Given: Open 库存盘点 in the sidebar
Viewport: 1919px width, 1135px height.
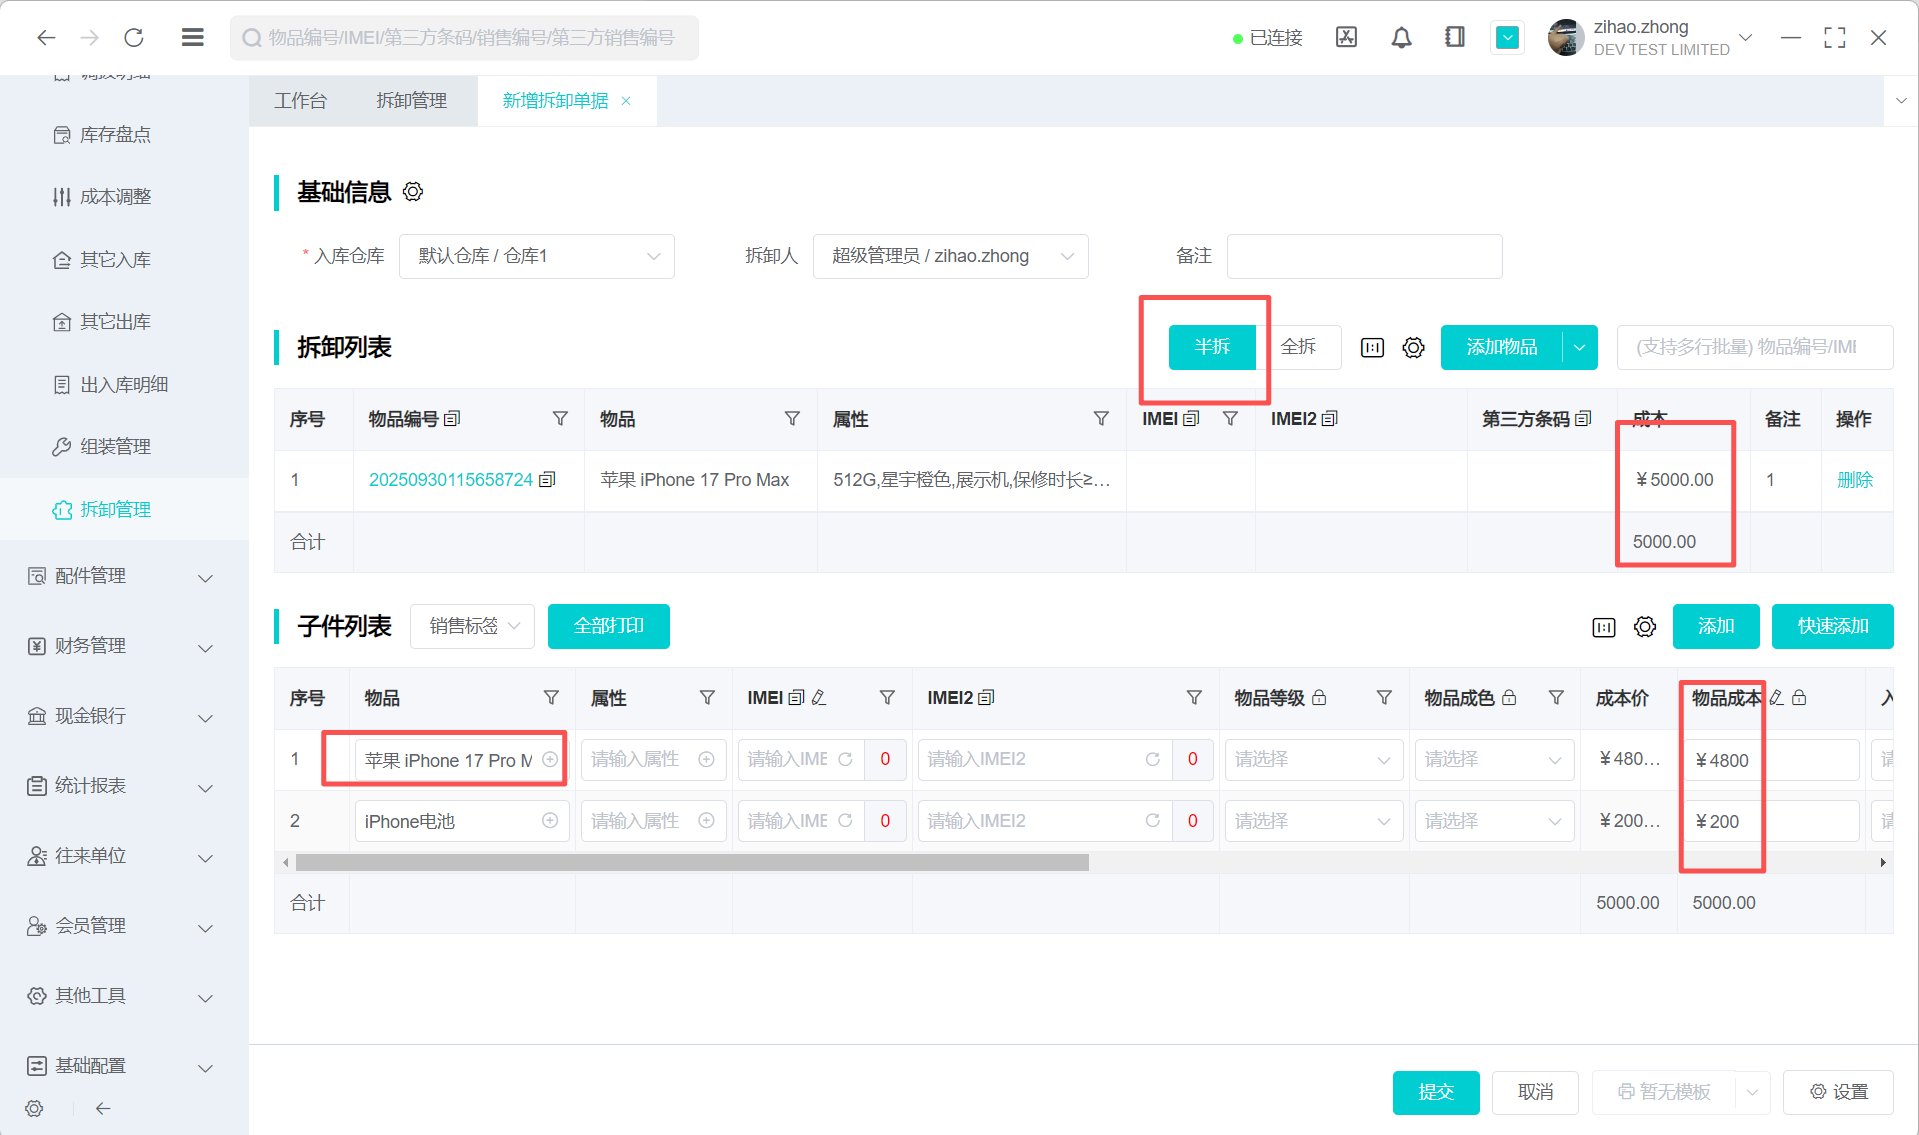Looking at the screenshot, I should (115, 135).
